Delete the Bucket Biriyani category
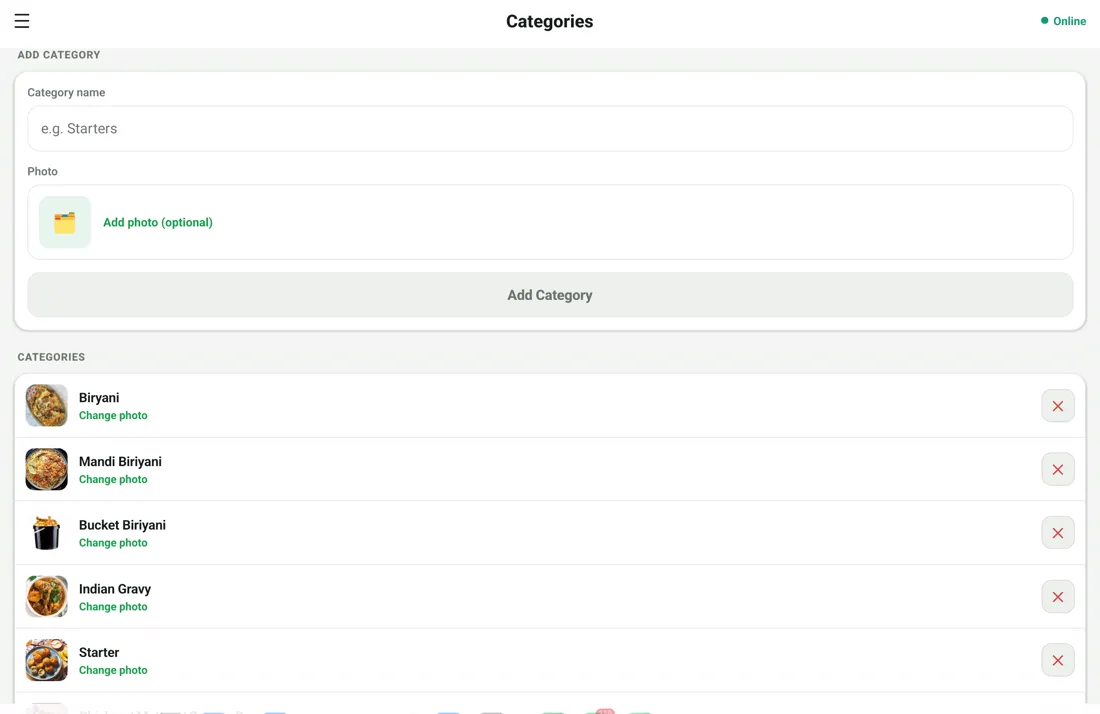1100x714 pixels. tap(1058, 533)
